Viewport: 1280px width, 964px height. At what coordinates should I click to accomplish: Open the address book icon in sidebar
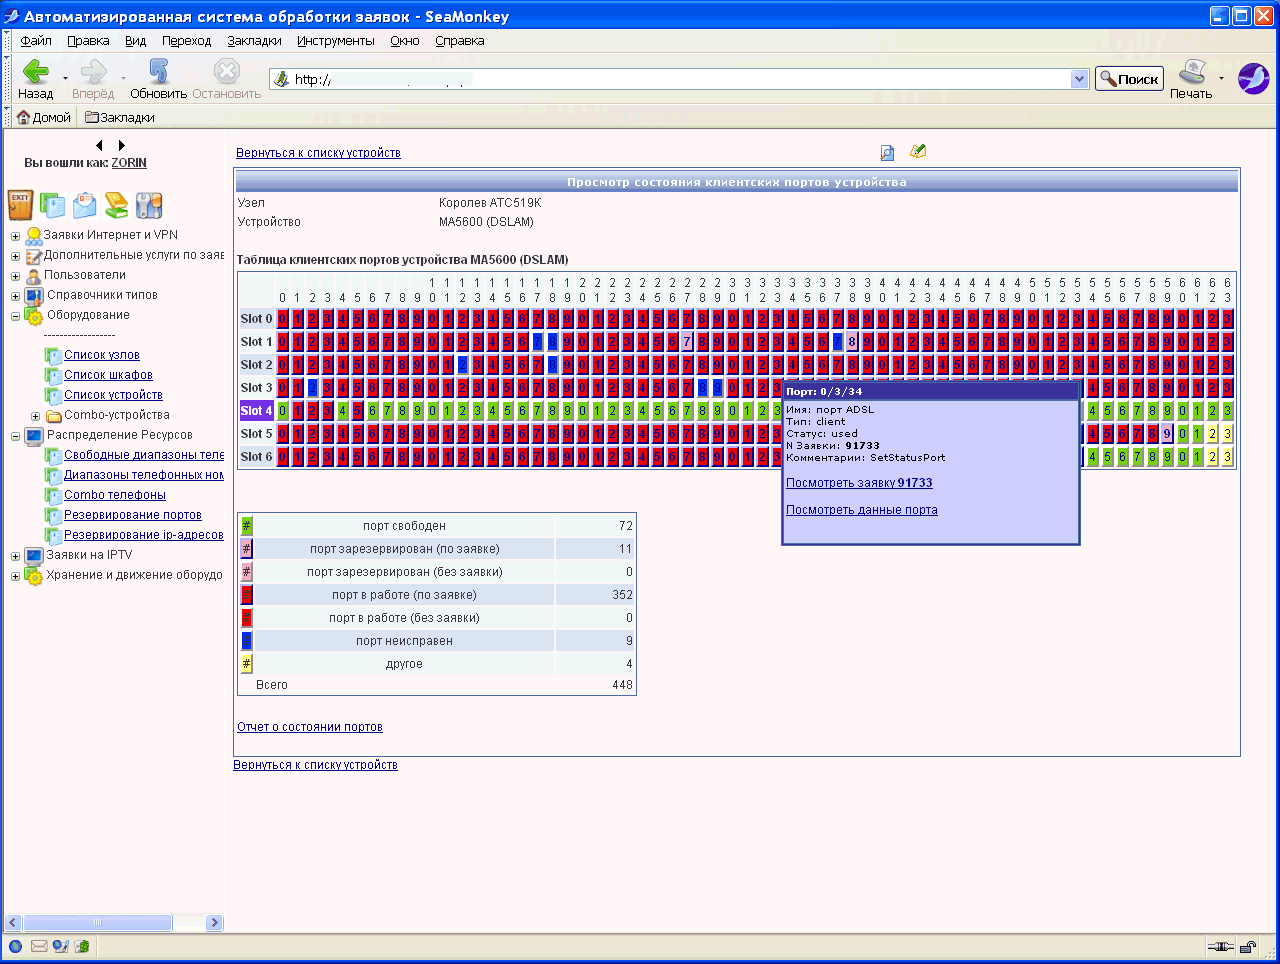(x=54, y=205)
